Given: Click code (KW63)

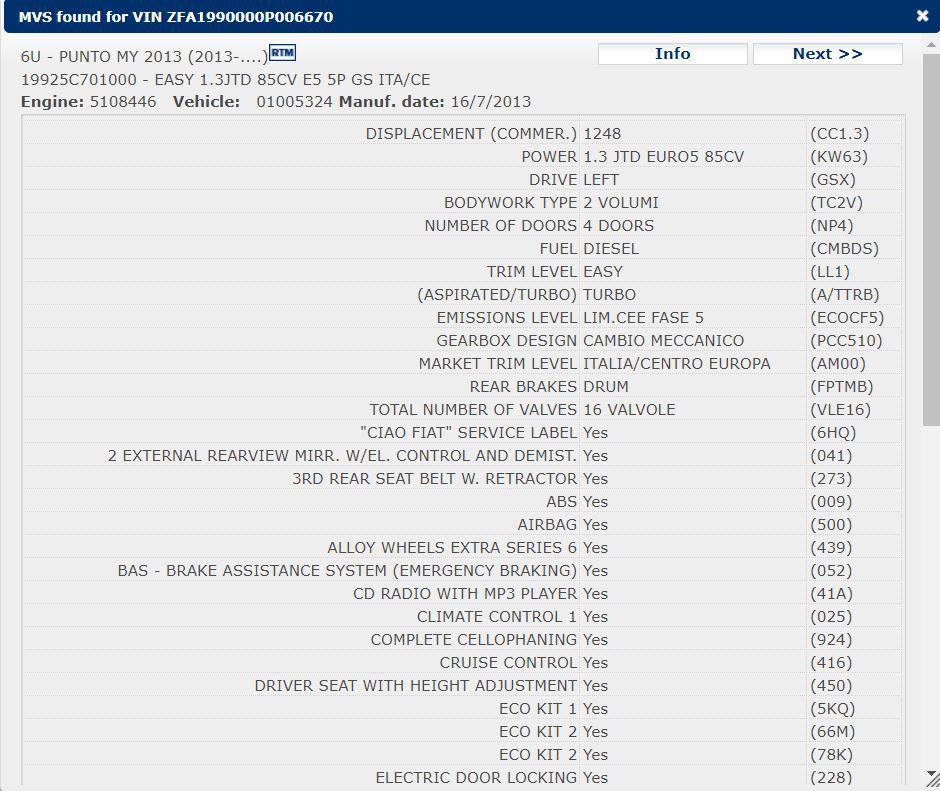Looking at the screenshot, I should point(839,157).
